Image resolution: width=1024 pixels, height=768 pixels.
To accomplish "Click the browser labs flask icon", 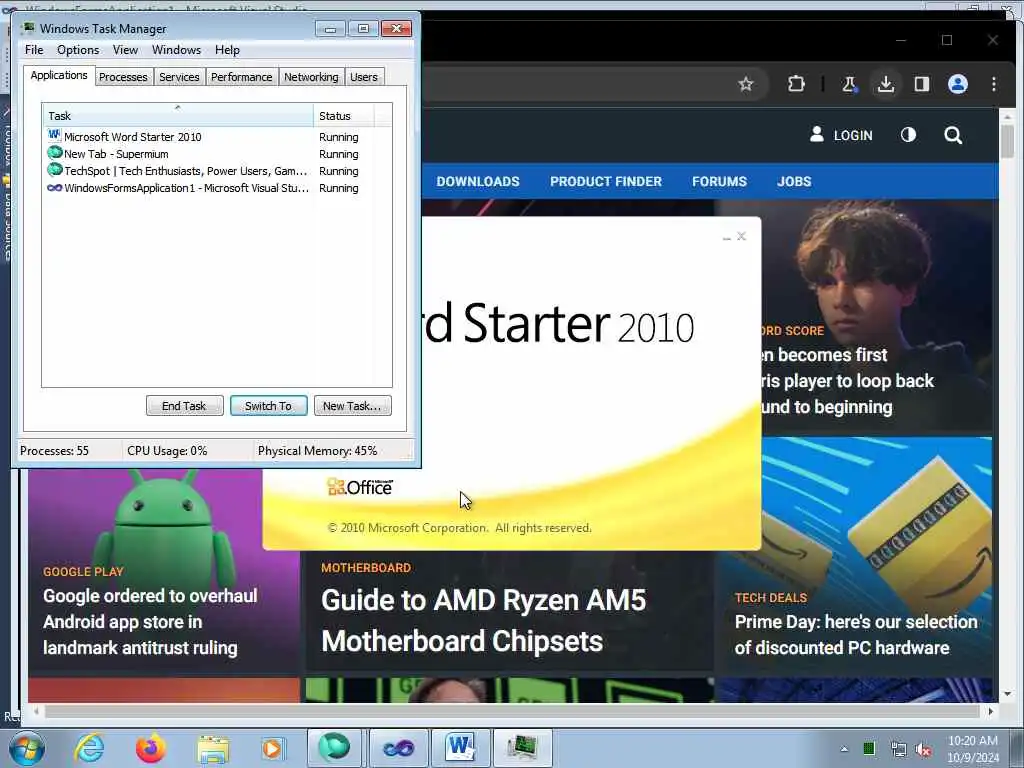I will pos(849,84).
